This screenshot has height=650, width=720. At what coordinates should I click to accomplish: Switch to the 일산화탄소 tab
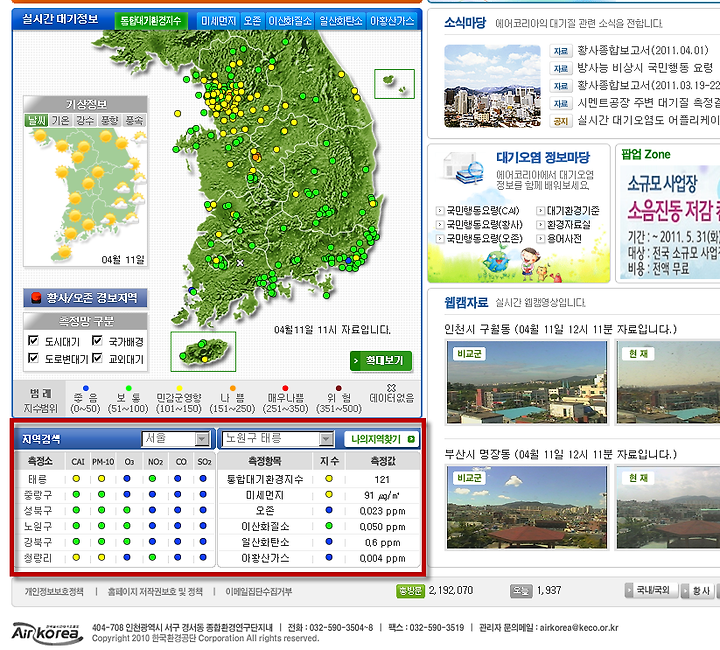pos(341,21)
